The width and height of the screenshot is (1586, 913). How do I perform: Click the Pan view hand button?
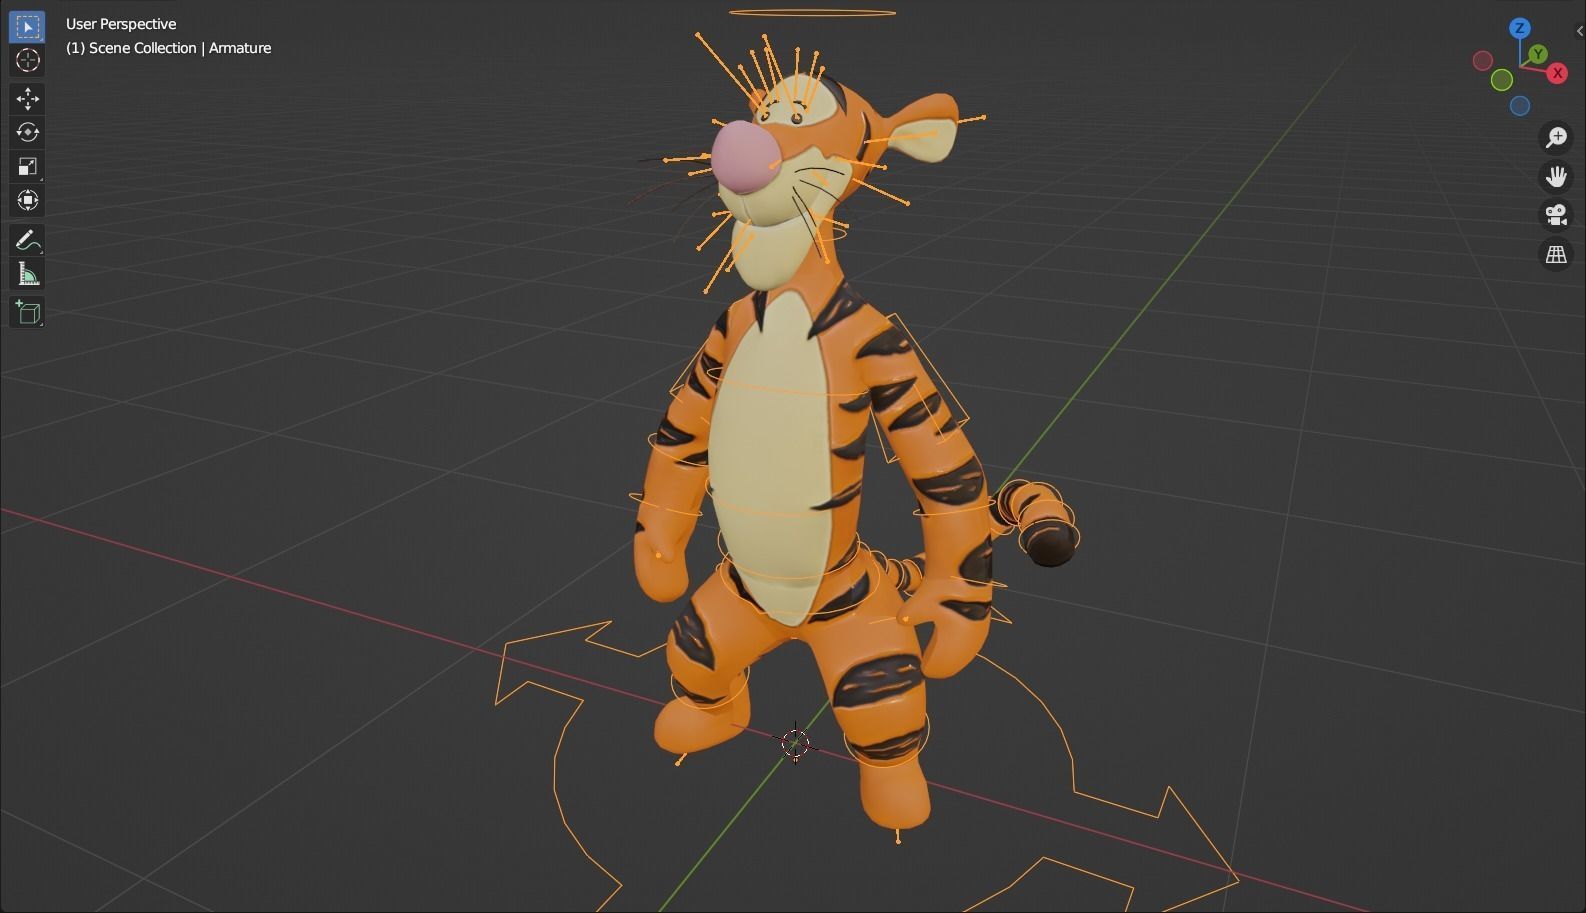(x=1556, y=176)
